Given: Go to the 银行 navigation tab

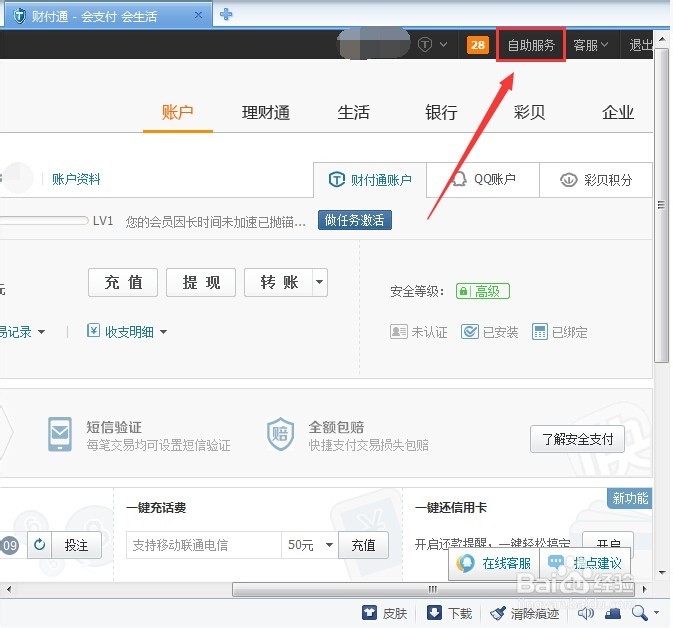Looking at the screenshot, I should (x=441, y=112).
